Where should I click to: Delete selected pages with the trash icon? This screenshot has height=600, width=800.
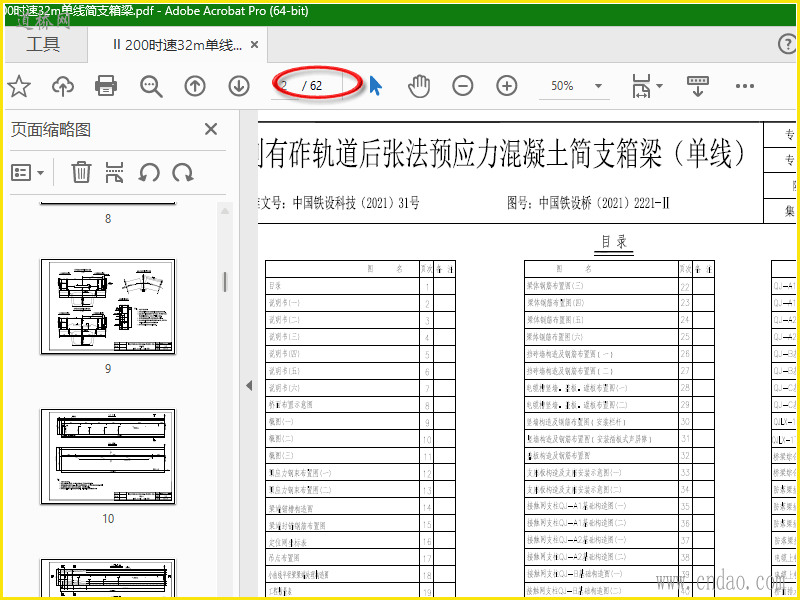click(x=81, y=172)
